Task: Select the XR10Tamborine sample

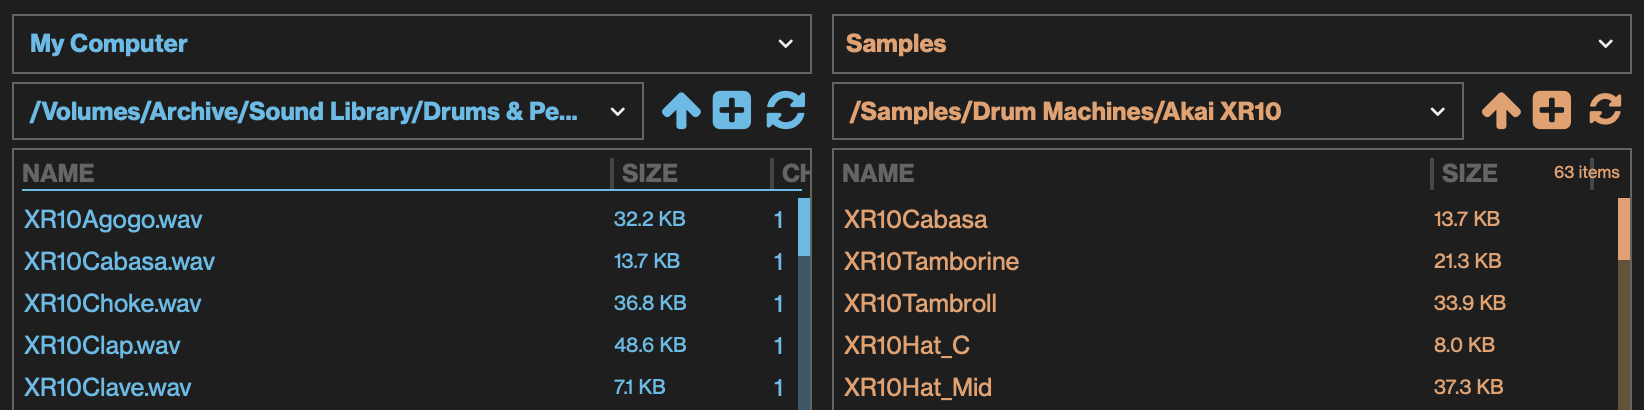Action: (x=931, y=261)
